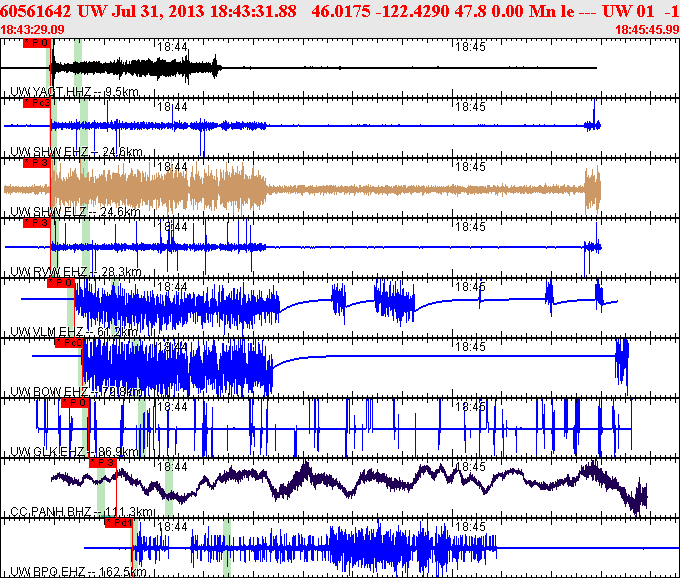The width and height of the screenshot is (680, 578).
Task: Select the Pd1 pick flag on BPO trace
Action: click(x=118, y=522)
